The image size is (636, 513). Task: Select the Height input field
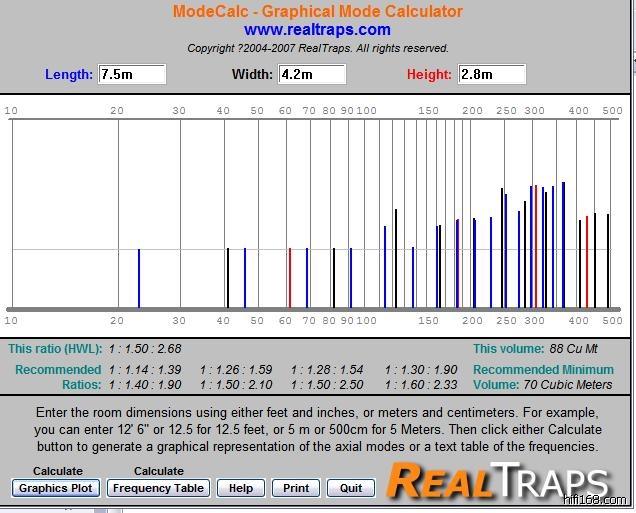(491, 75)
